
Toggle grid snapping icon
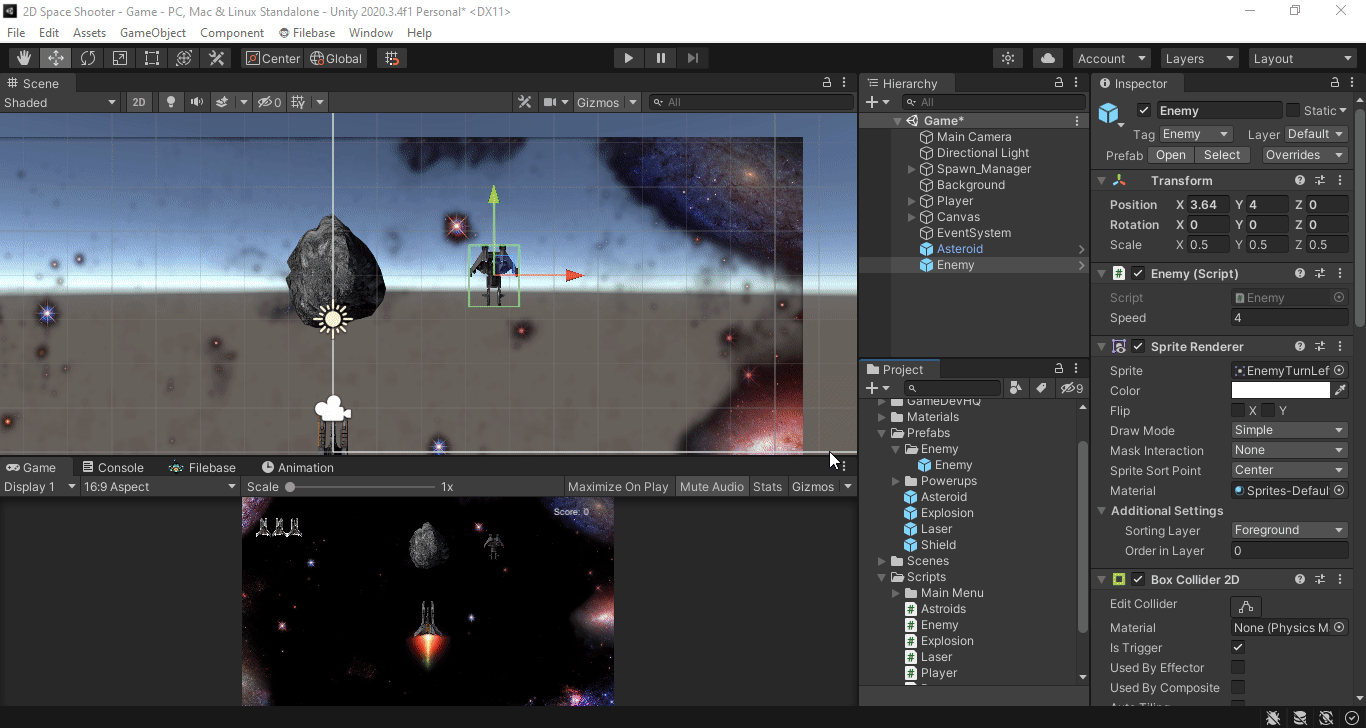(x=392, y=58)
